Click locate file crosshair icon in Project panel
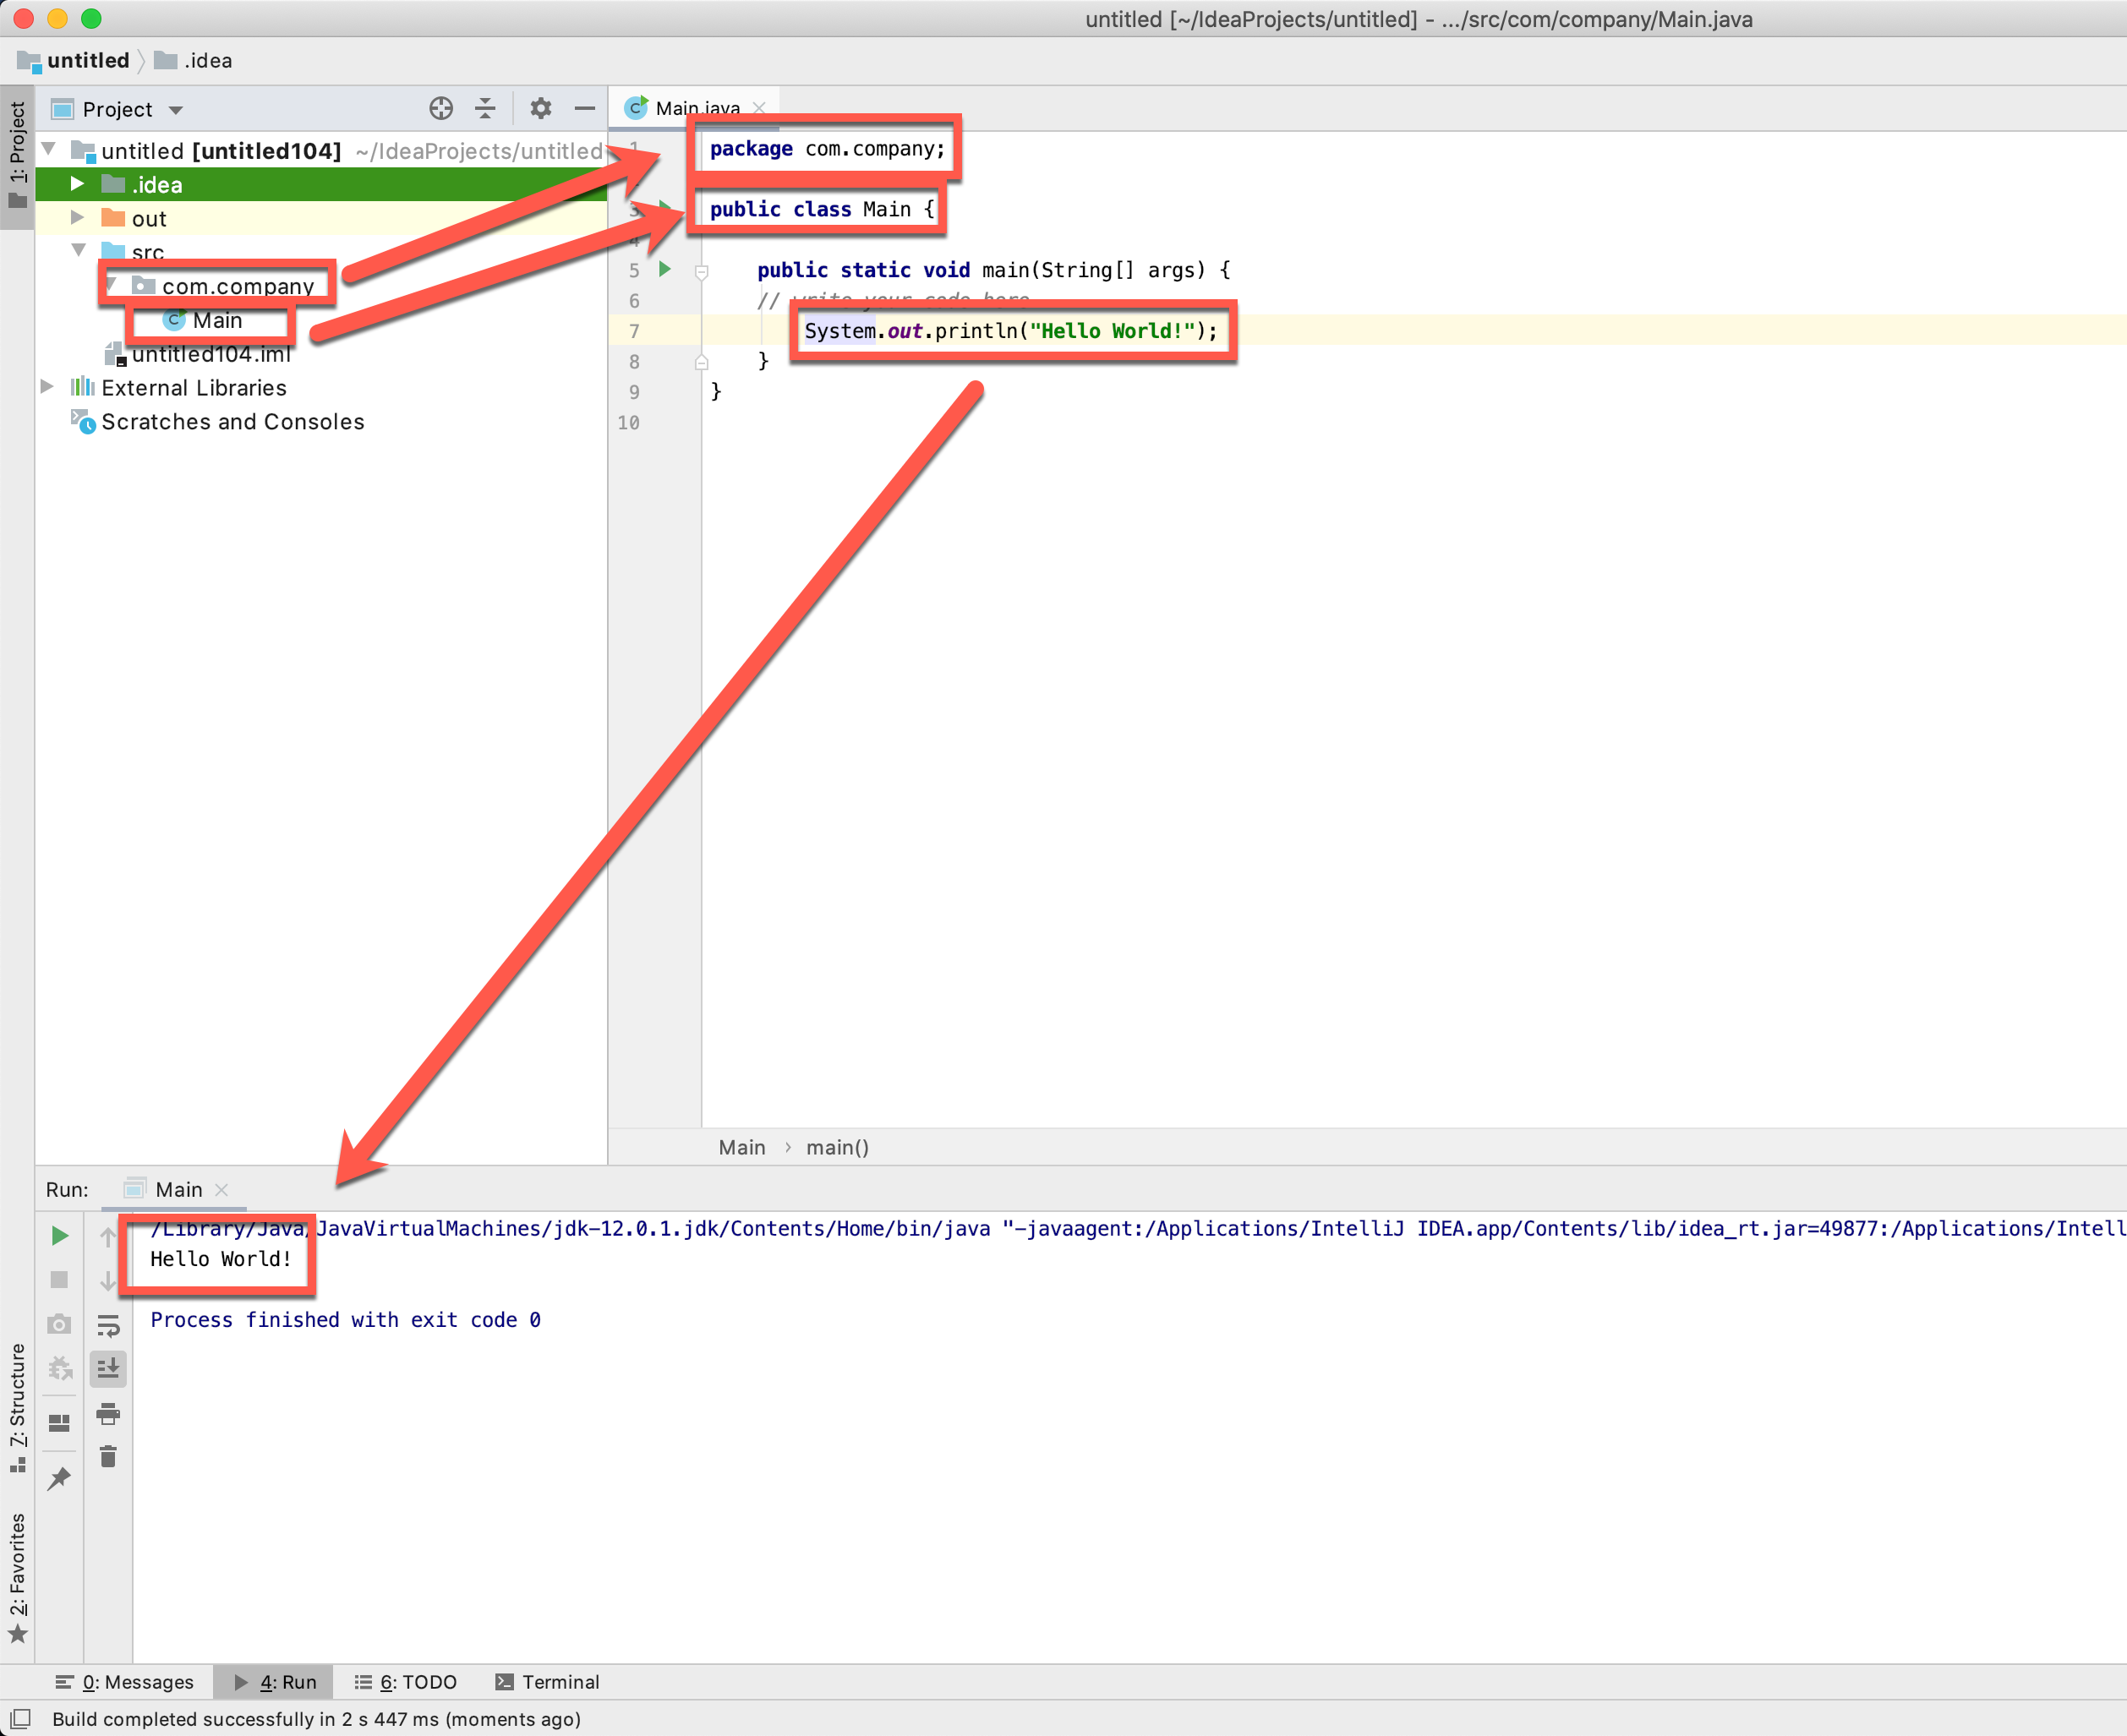Screen dimensions: 2127x1736 pos(441,109)
